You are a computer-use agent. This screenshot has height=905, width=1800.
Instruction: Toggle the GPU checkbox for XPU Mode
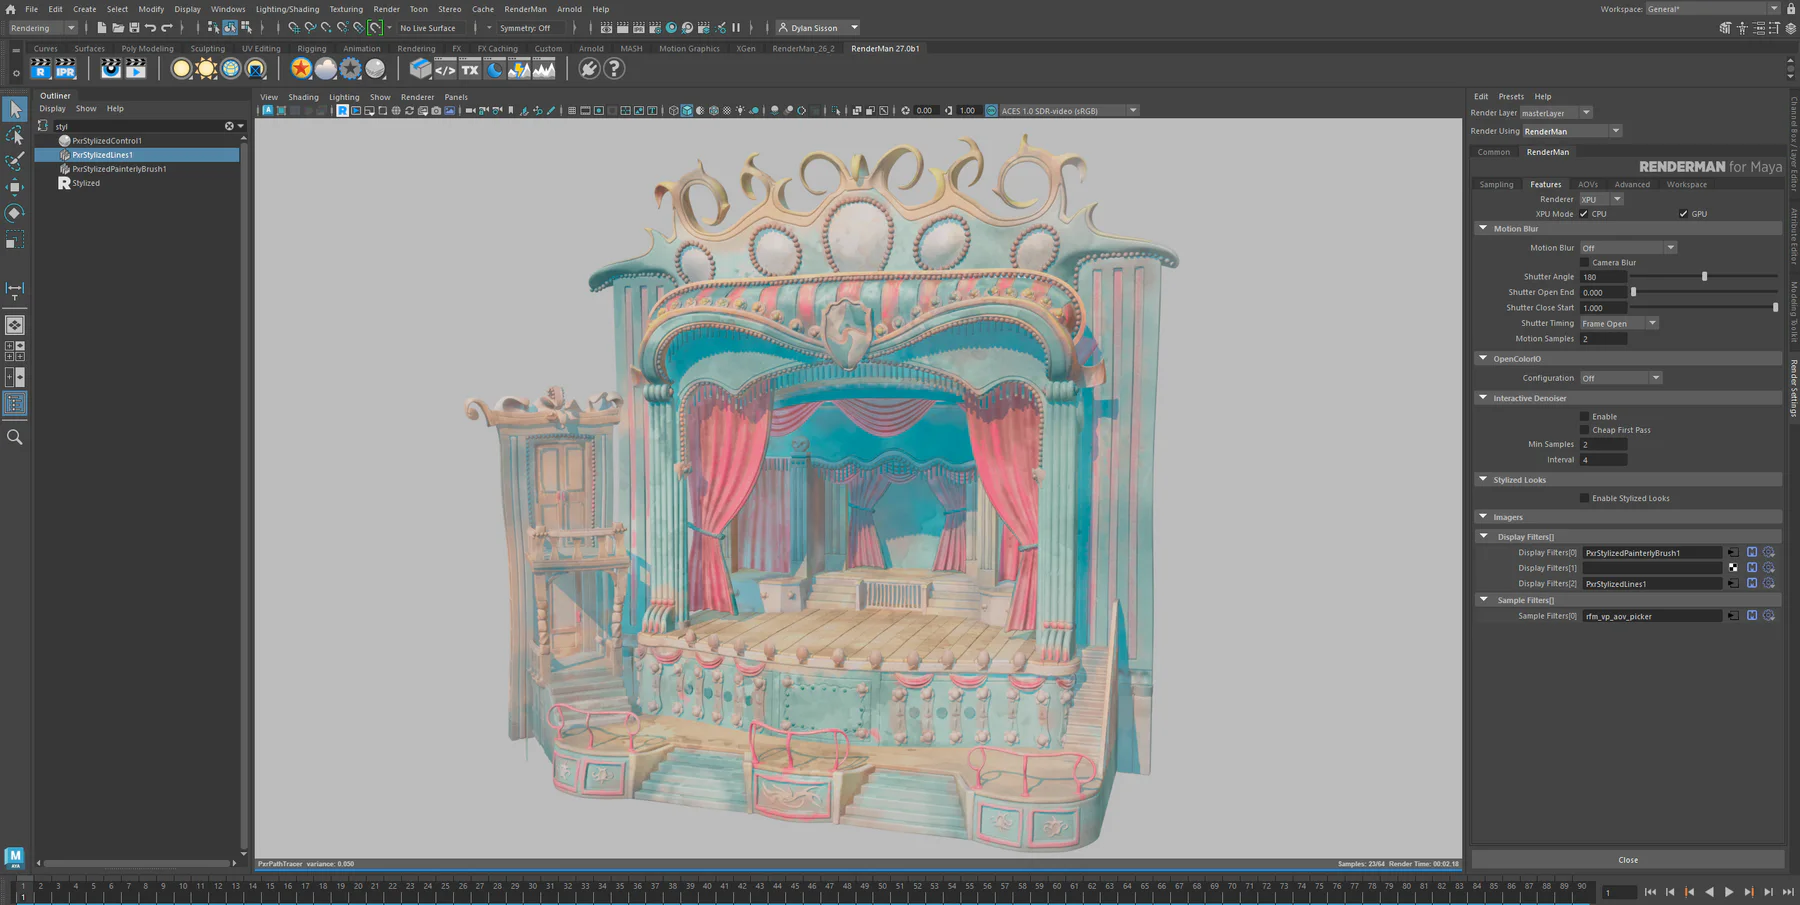tap(1684, 214)
